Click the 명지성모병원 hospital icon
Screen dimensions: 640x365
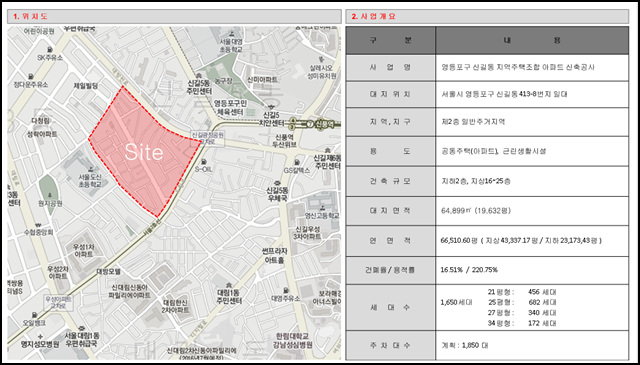(x=40, y=336)
